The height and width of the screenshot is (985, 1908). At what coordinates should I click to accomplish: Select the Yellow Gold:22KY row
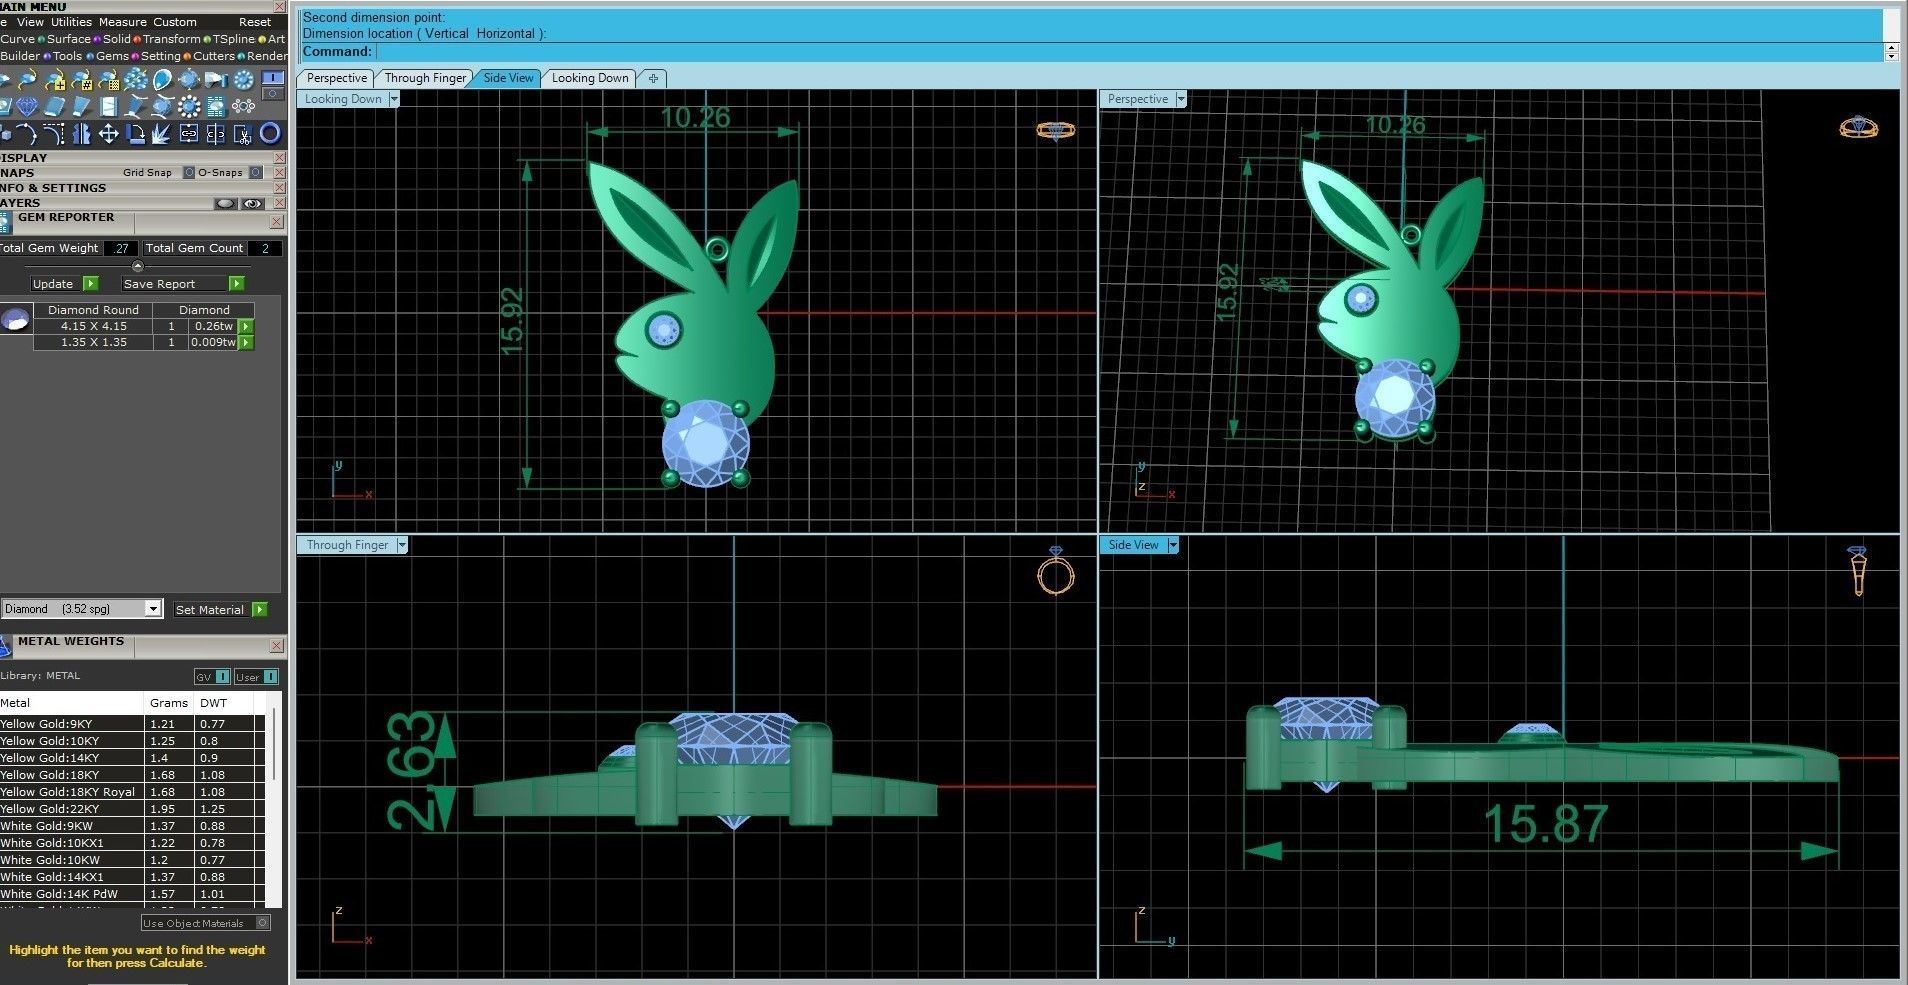pyautogui.click(x=133, y=809)
